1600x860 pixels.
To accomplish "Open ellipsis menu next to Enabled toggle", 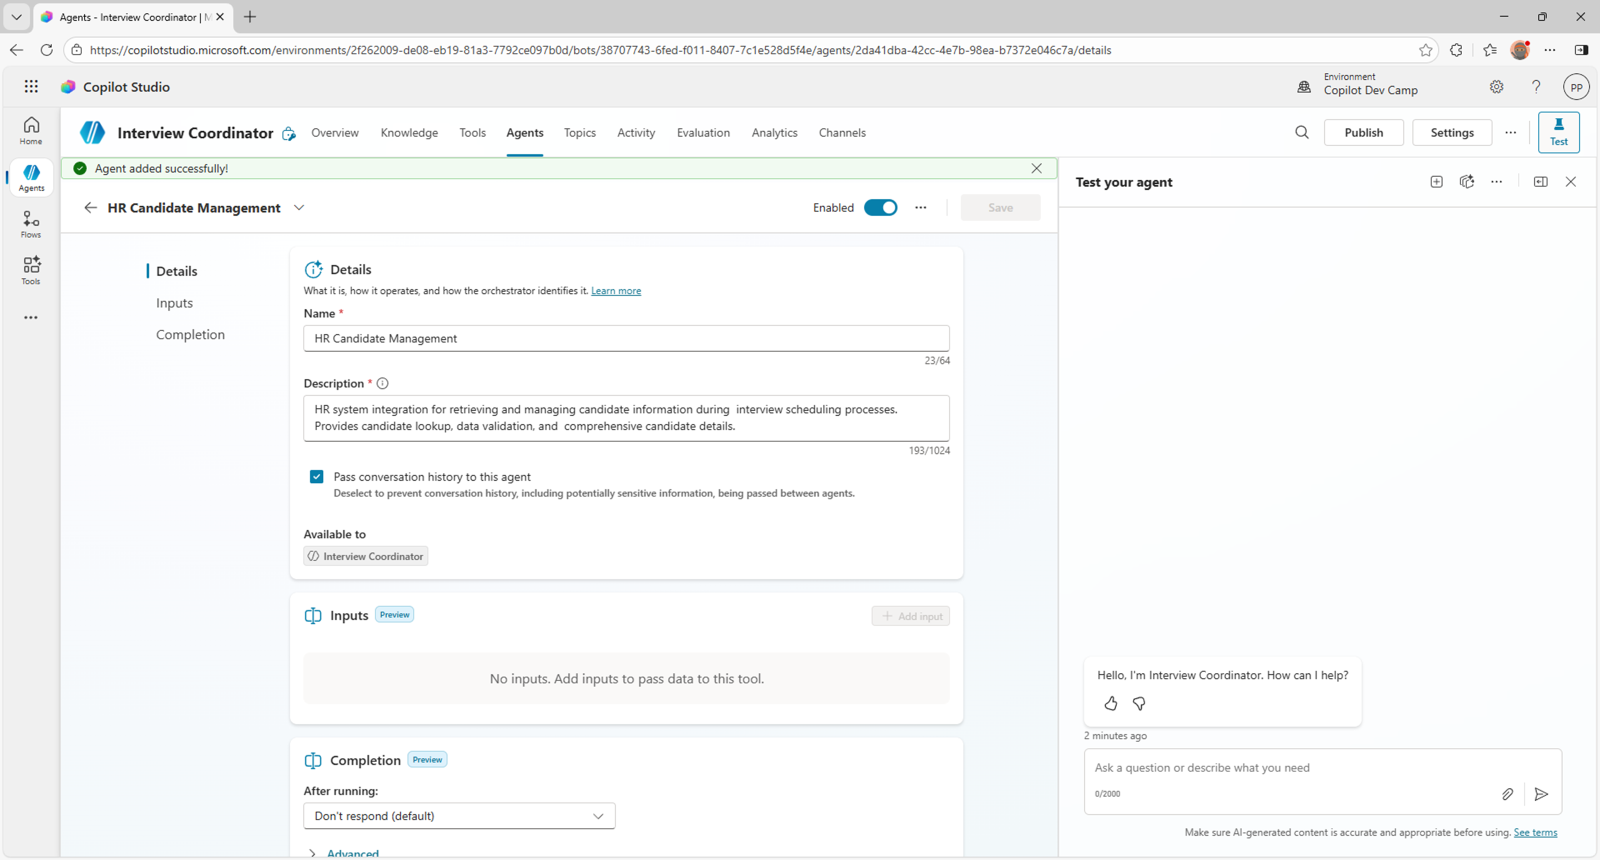I will tap(921, 208).
